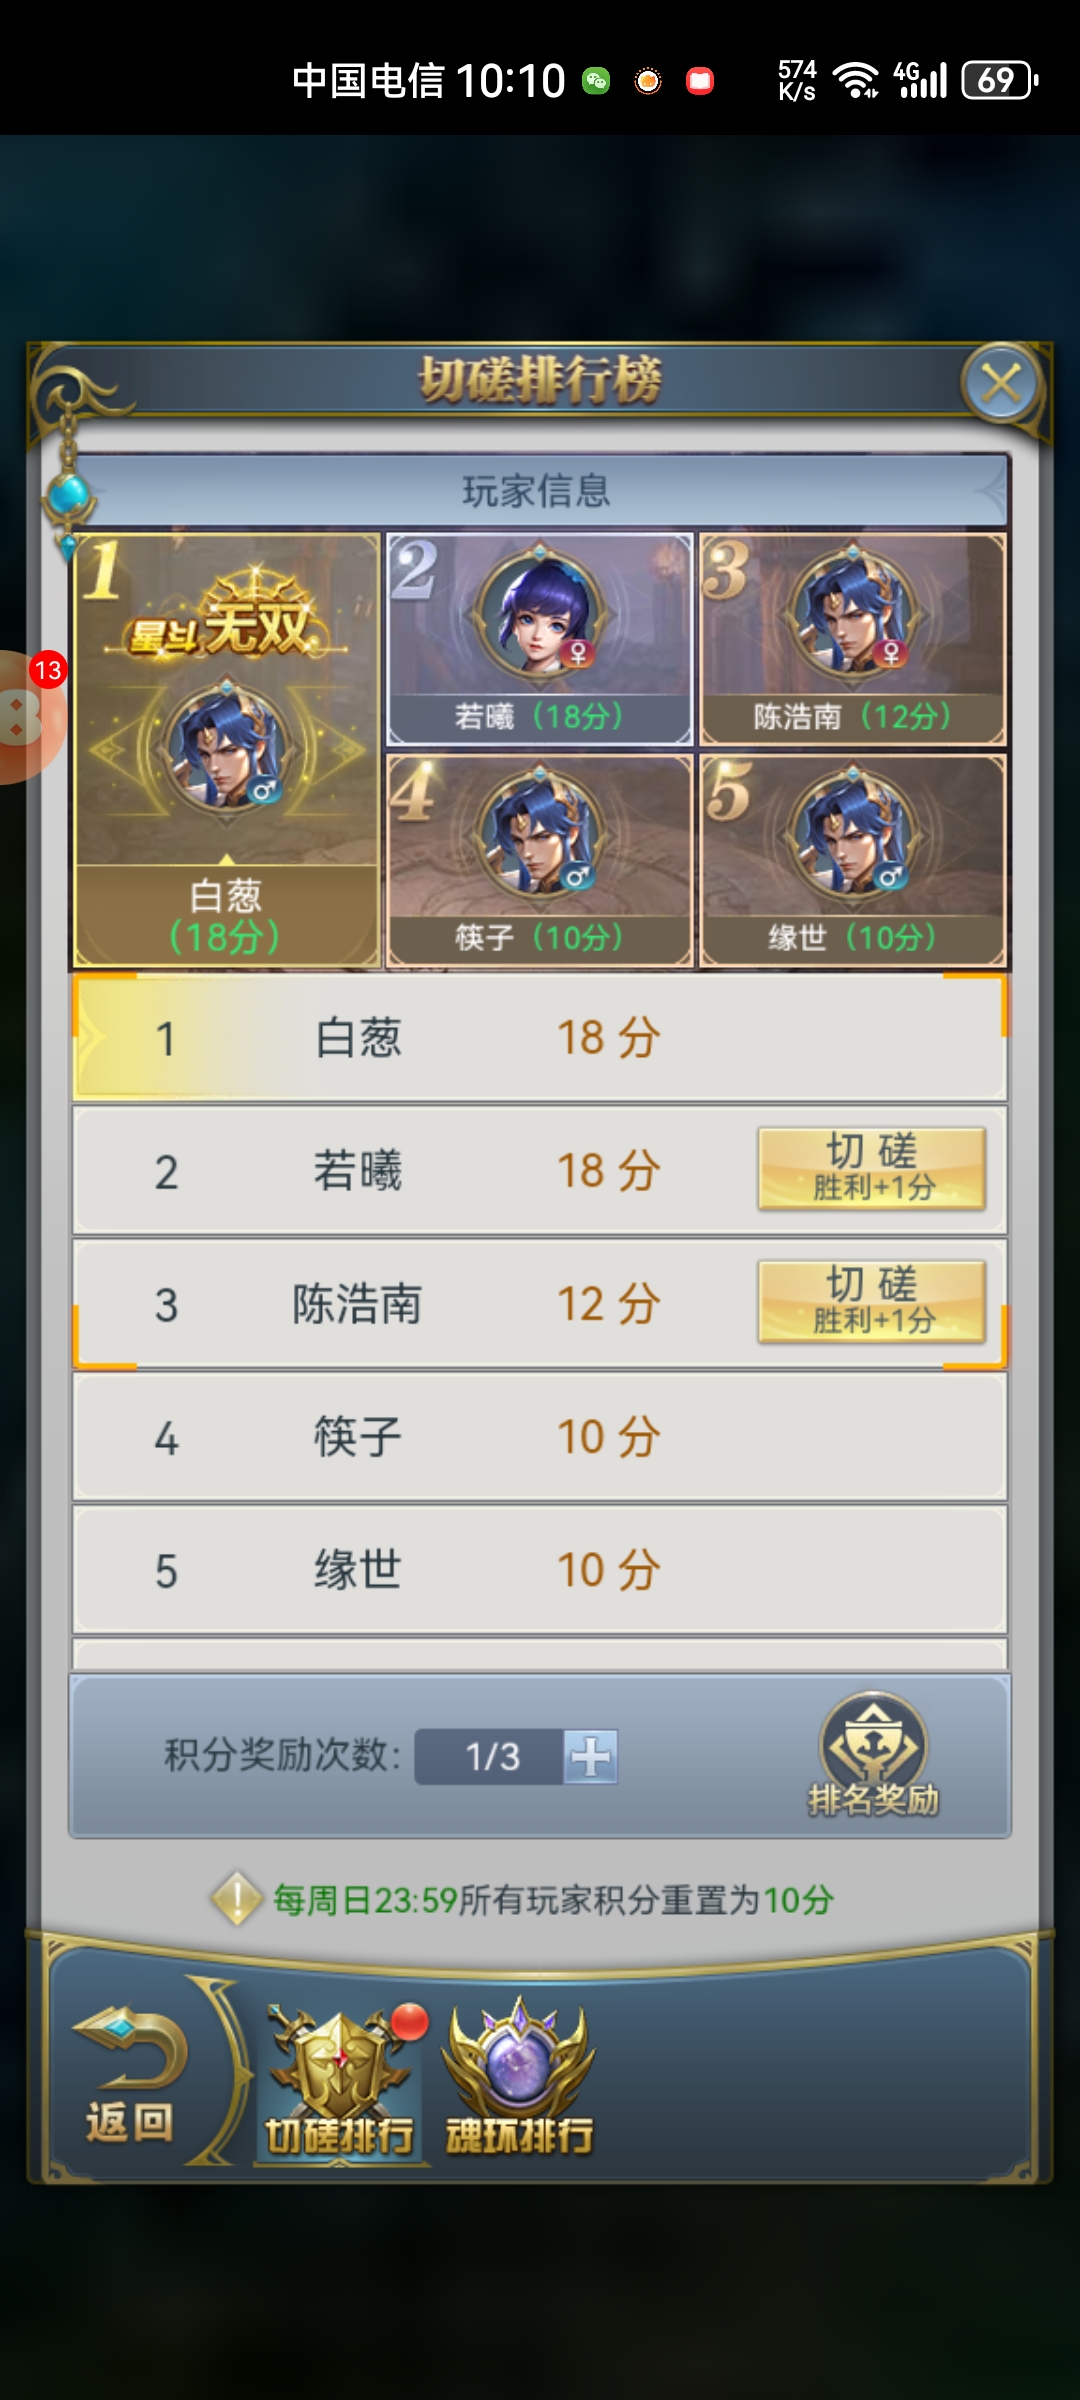Select the rank 1 白葱 list row
This screenshot has height=2400, width=1080.
point(540,1037)
